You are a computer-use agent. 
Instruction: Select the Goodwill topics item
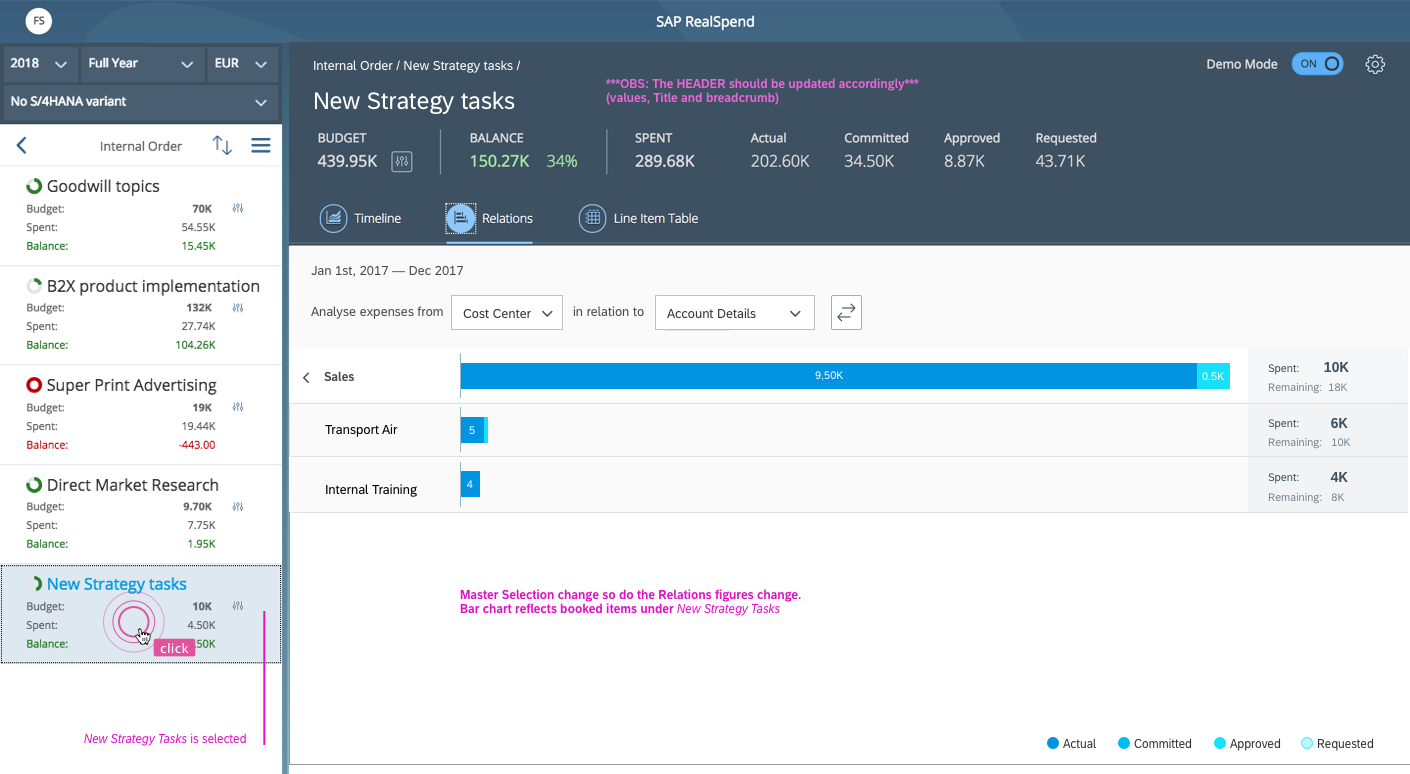(x=140, y=215)
